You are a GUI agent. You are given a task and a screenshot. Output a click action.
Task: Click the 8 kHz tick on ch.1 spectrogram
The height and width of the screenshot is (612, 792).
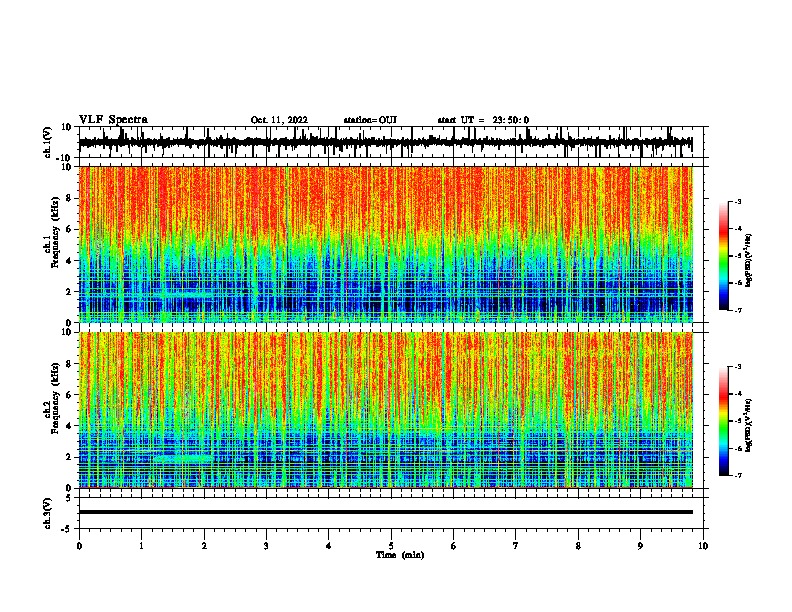[x=69, y=198]
